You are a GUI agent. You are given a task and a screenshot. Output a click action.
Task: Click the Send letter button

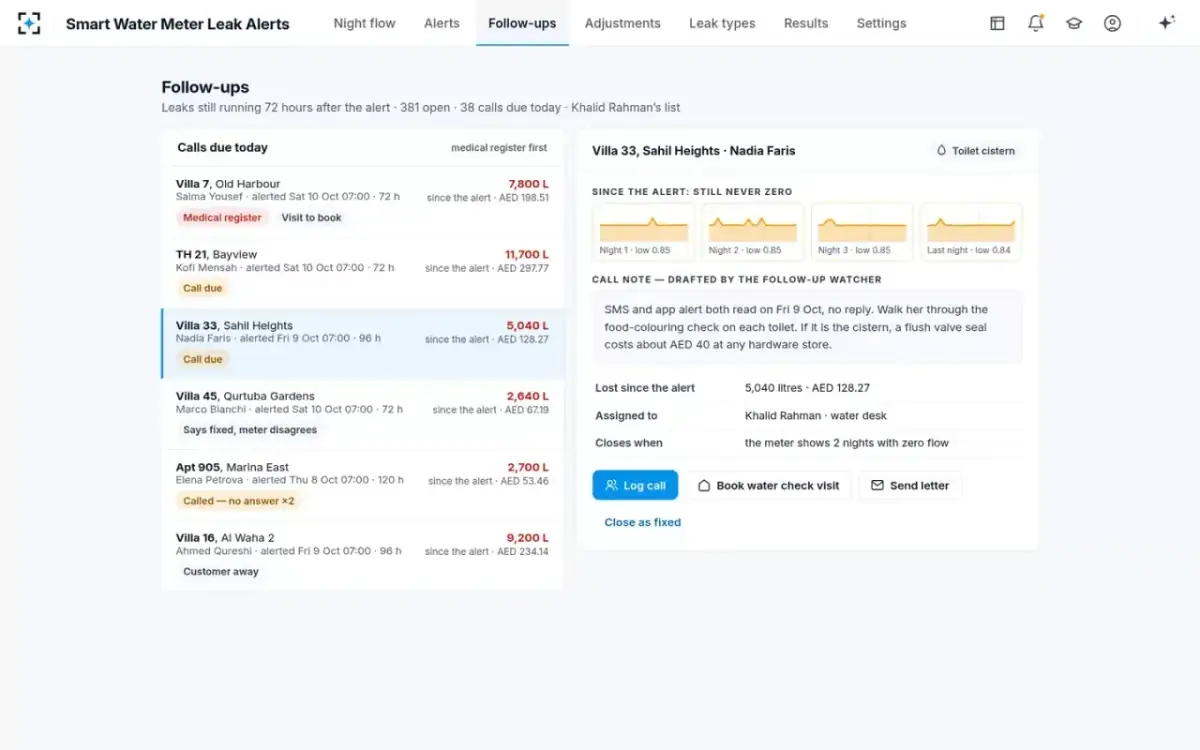(x=910, y=485)
